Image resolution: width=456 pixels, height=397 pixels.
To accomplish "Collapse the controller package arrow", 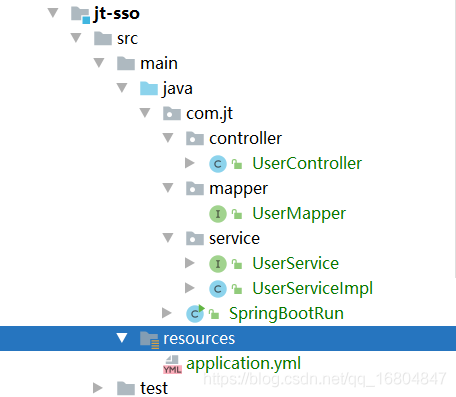I will [168, 138].
